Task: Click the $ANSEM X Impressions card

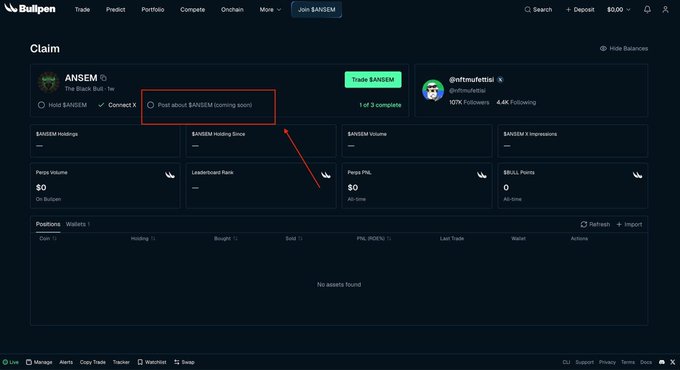Action: (572, 141)
